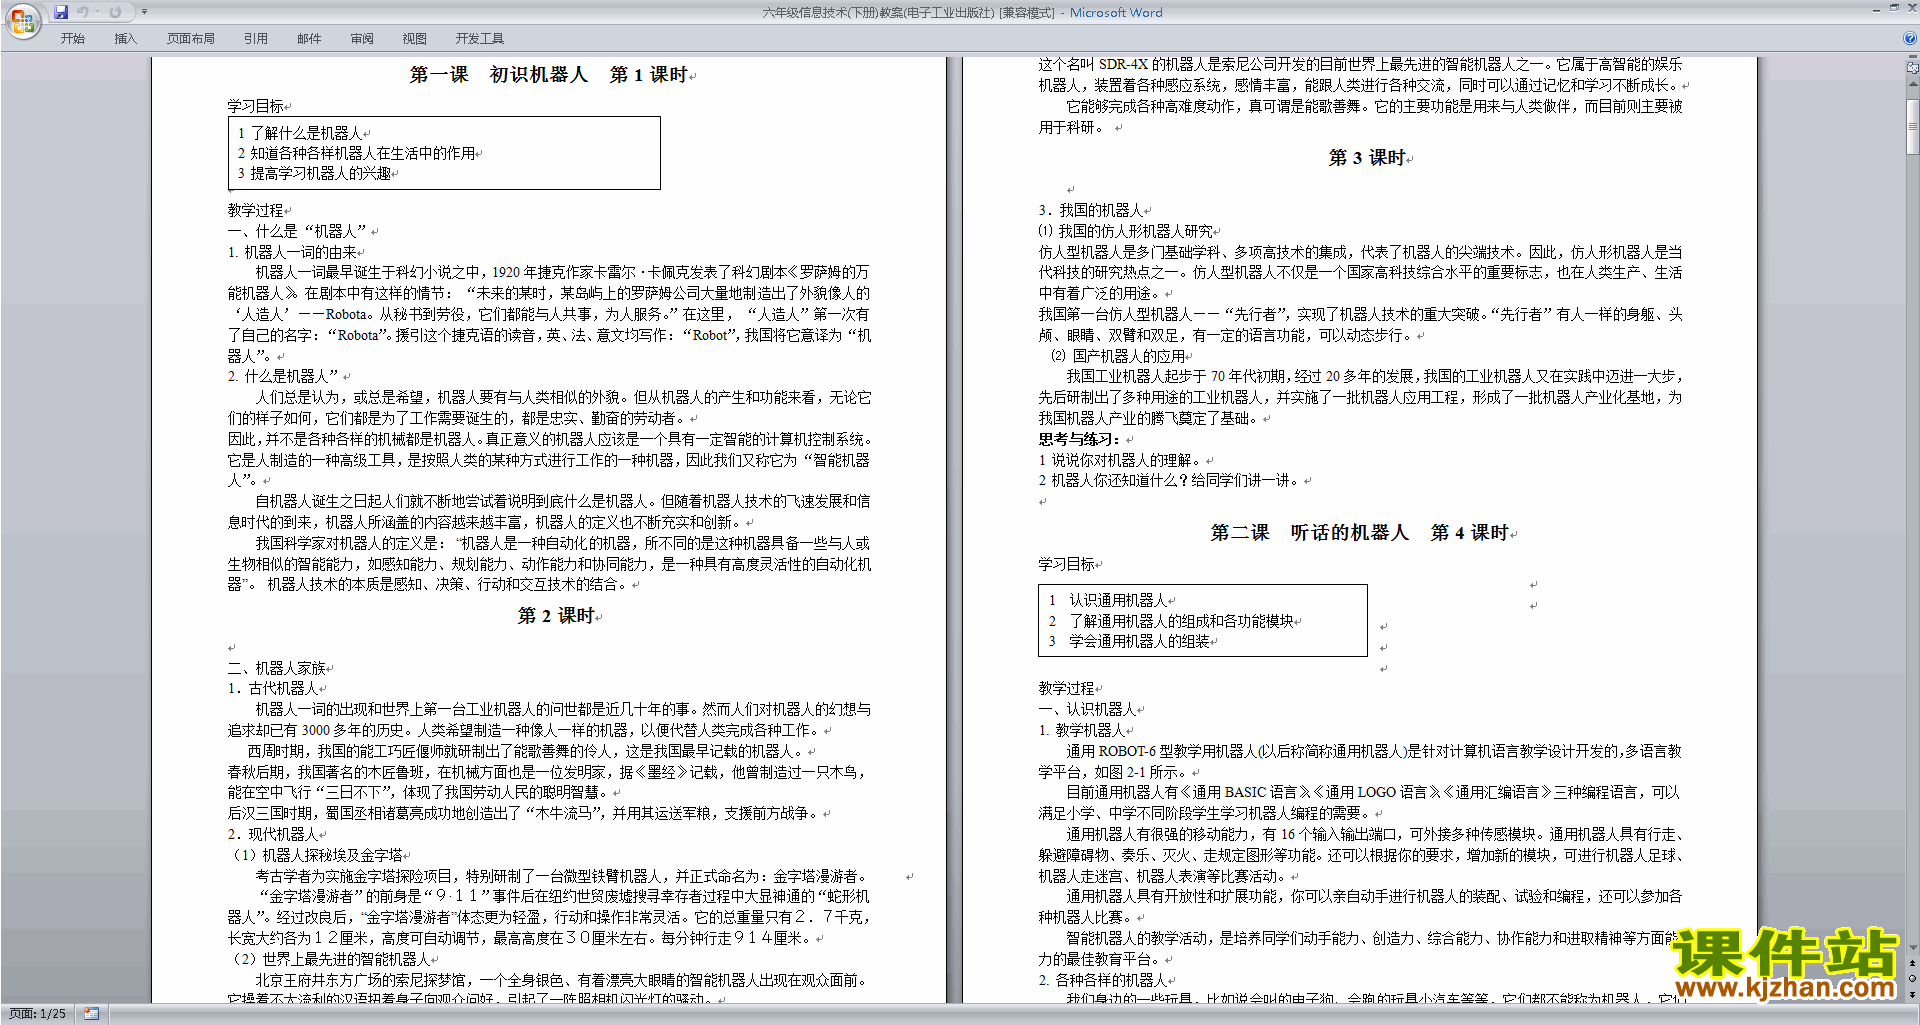Image resolution: width=1920 pixels, height=1025 pixels.
Task: Open the 页面布局 tab
Action: [190, 38]
